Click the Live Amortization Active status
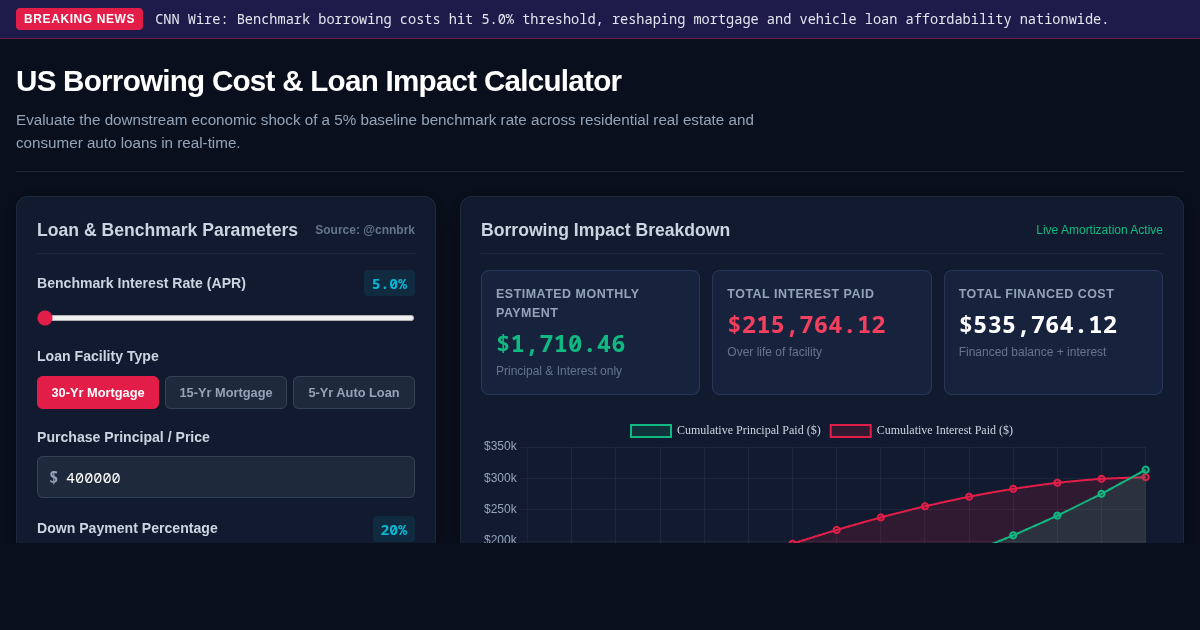The width and height of the screenshot is (1200, 630). coord(1099,230)
